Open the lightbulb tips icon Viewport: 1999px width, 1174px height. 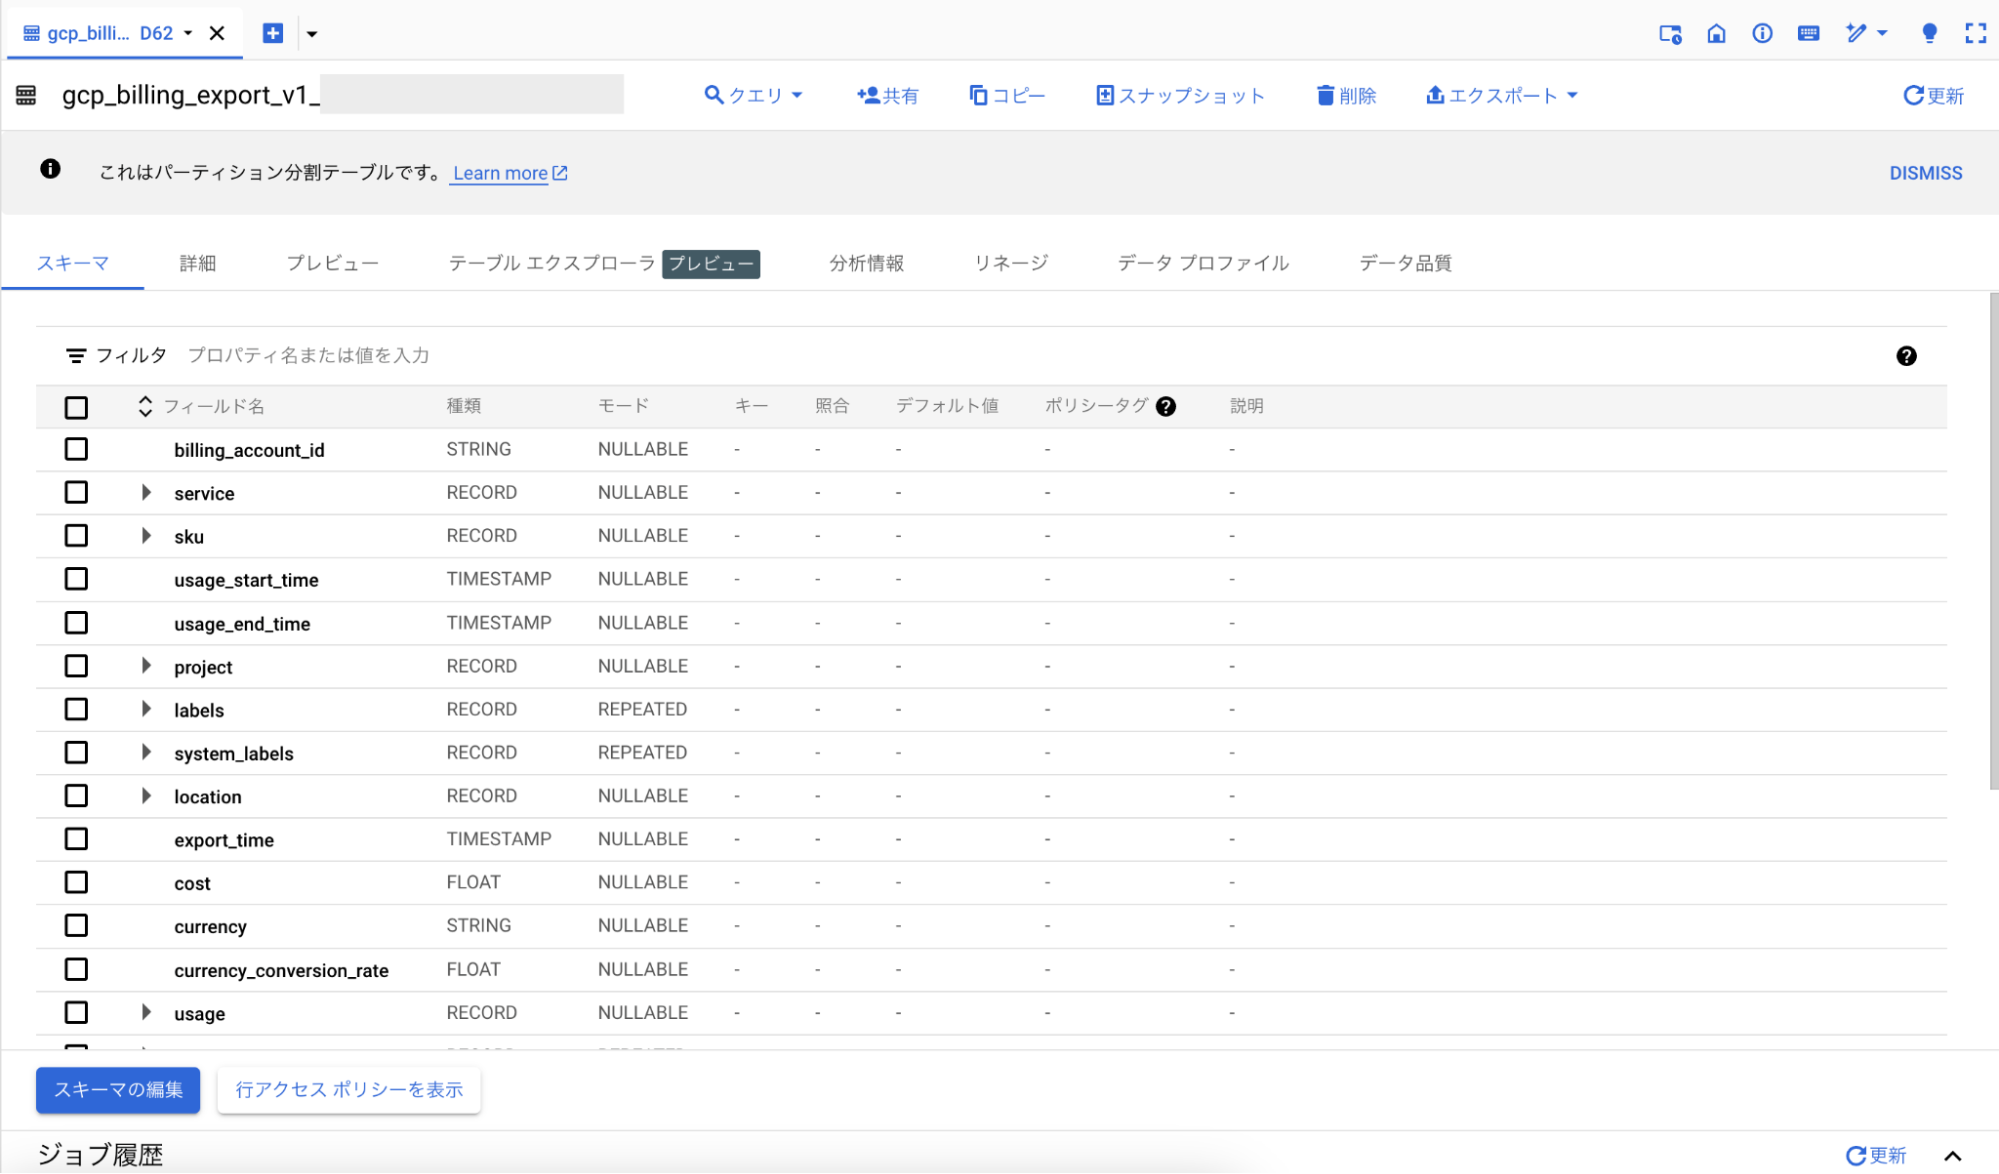[1929, 33]
